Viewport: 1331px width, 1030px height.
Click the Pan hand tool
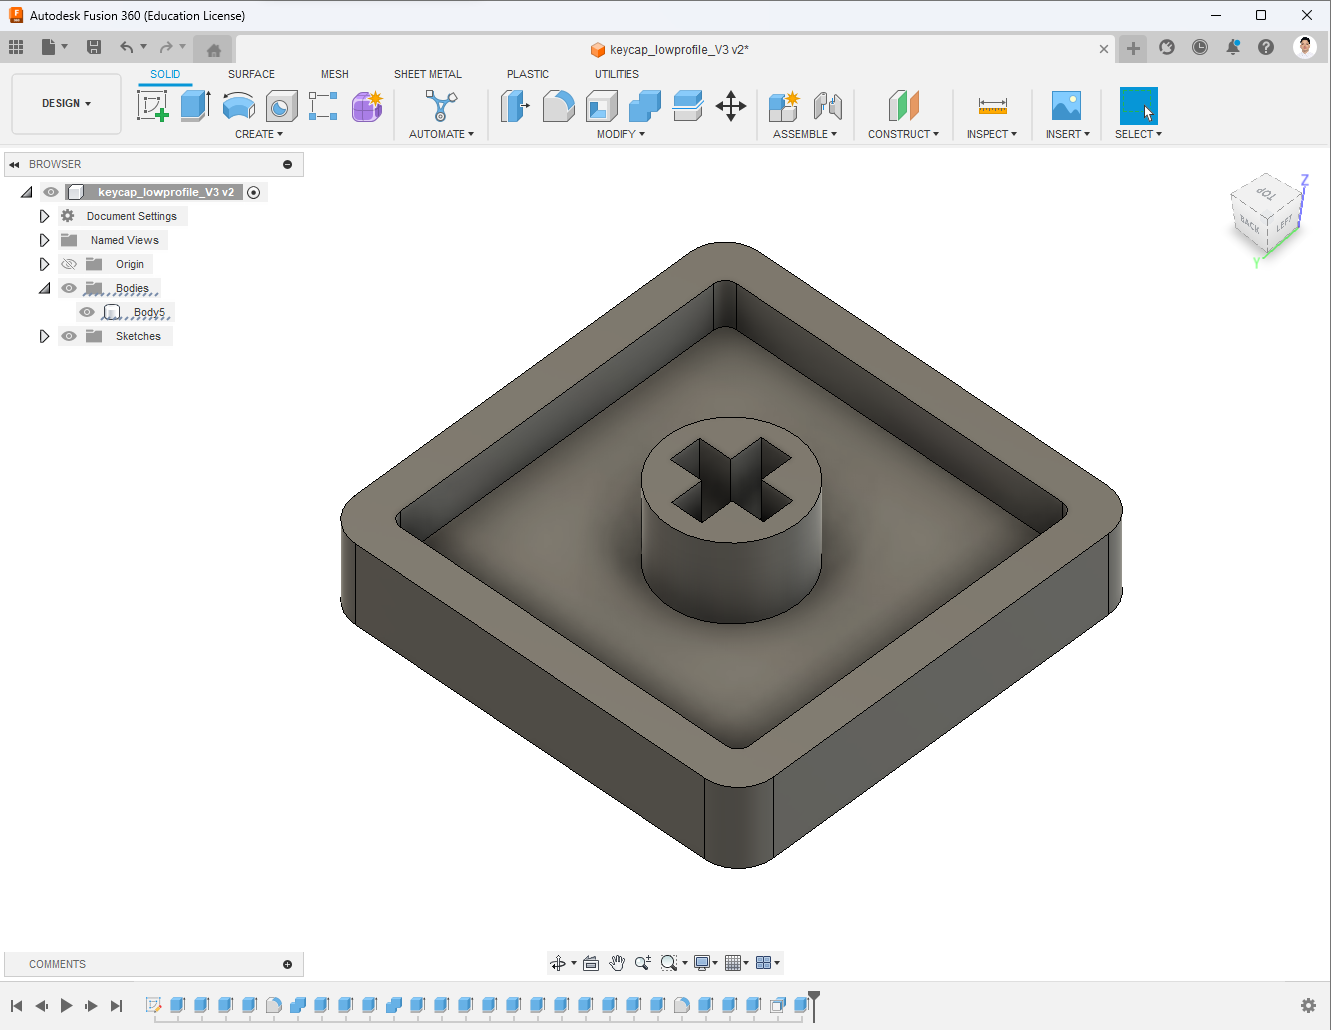point(617,963)
